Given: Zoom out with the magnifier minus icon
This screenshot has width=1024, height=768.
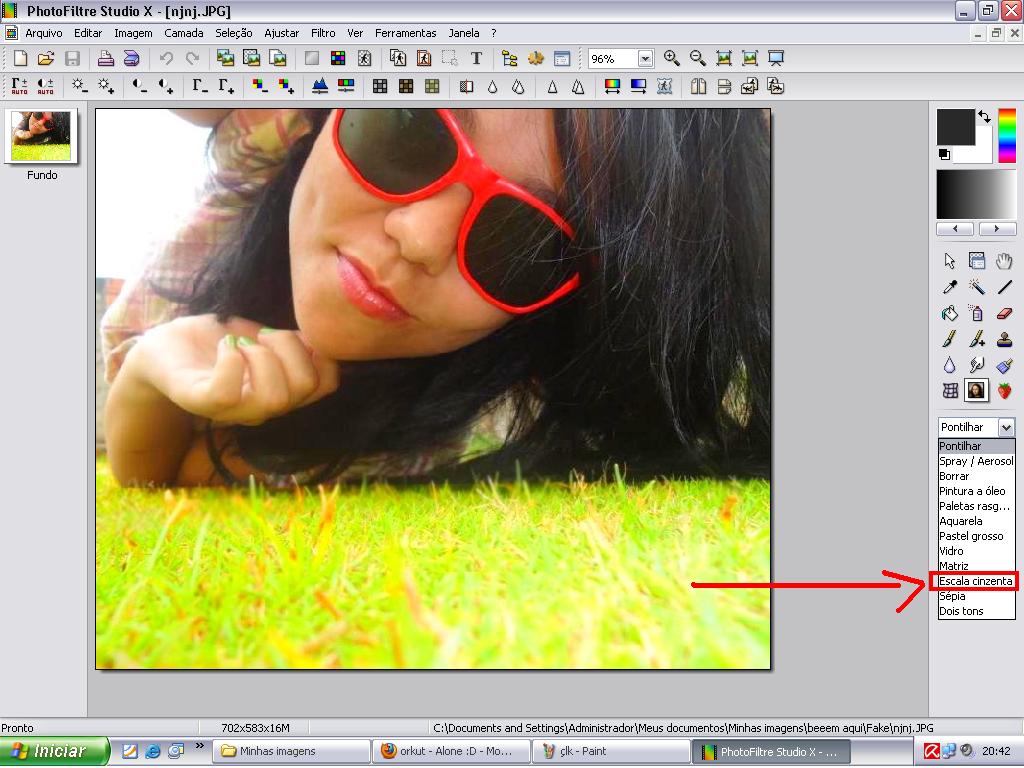Looking at the screenshot, I should 697,58.
